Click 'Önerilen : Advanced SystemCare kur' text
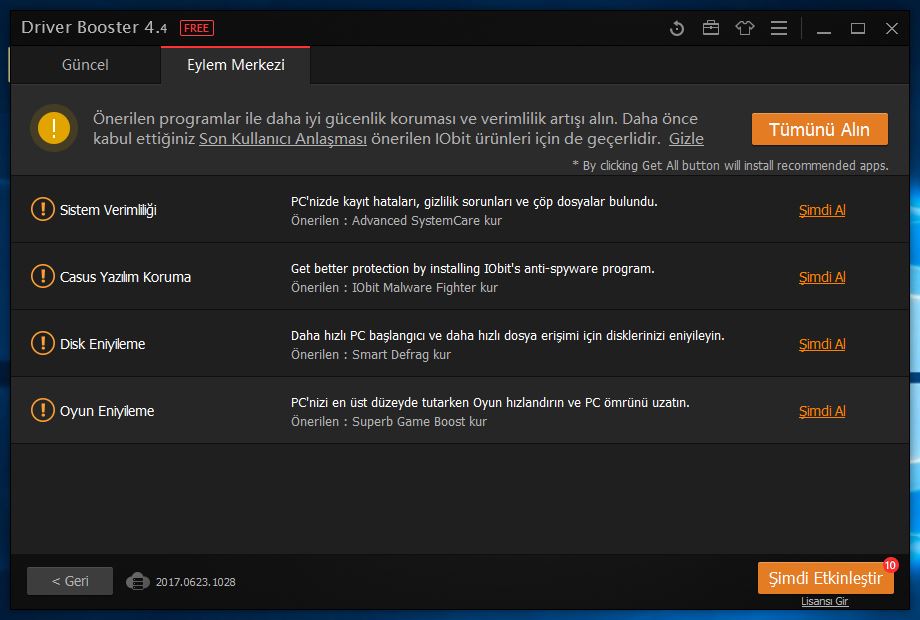 coord(396,221)
